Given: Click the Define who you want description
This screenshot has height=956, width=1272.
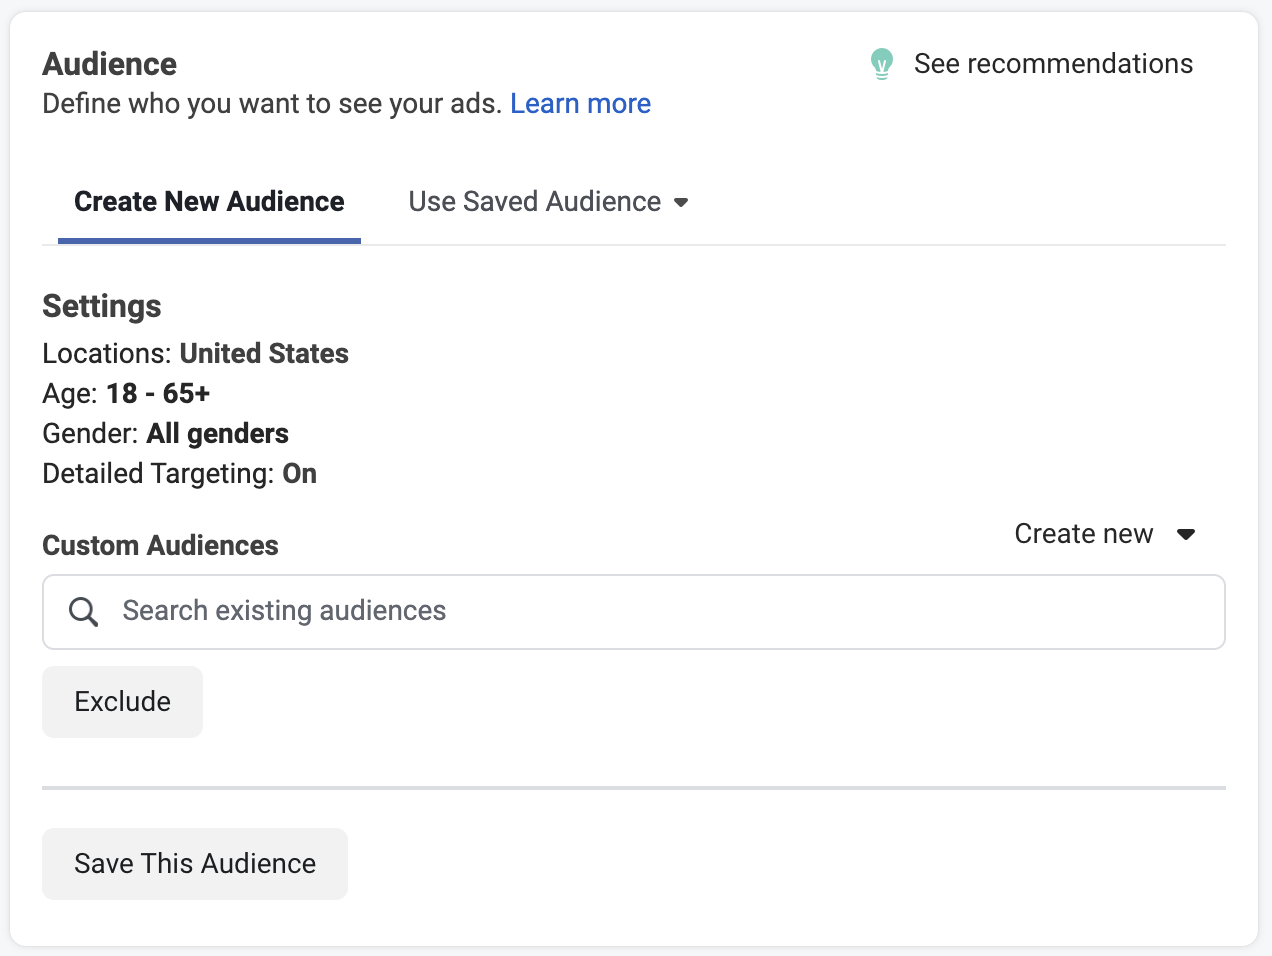Looking at the screenshot, I should pos(272,104).
